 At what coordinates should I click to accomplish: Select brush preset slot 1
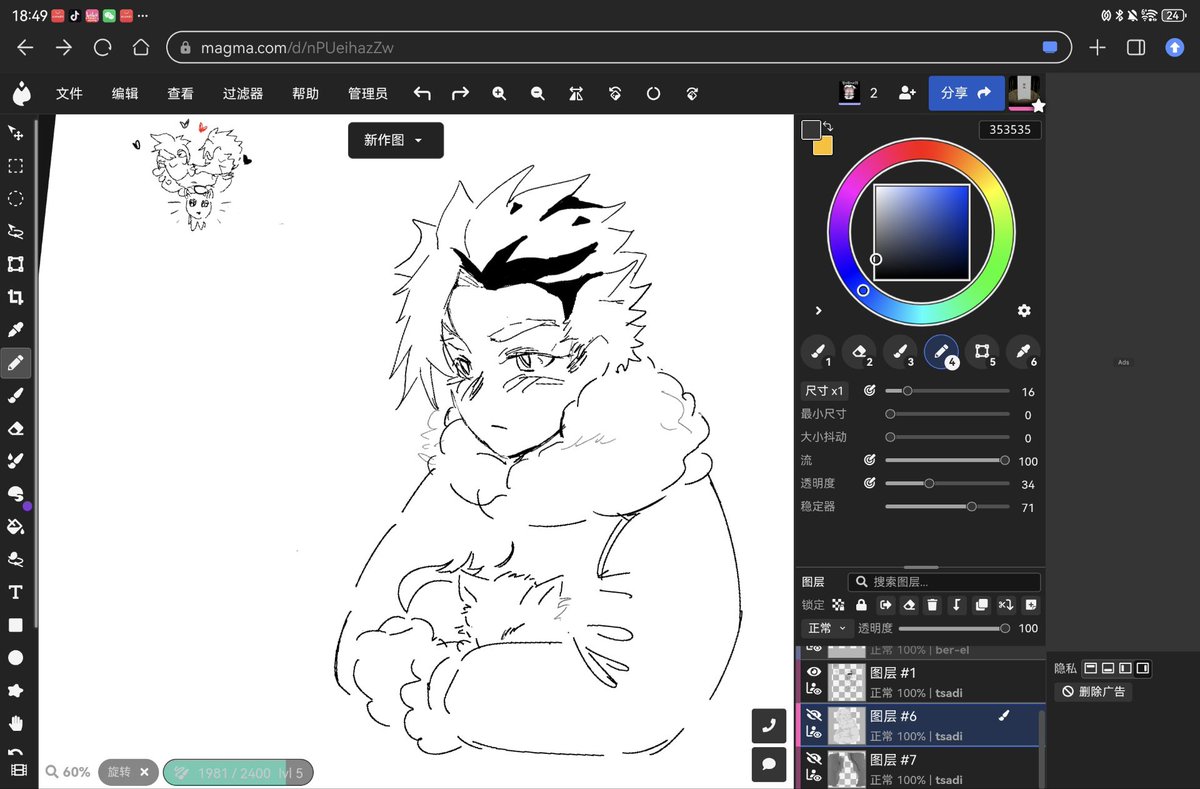tap(818, 351)
